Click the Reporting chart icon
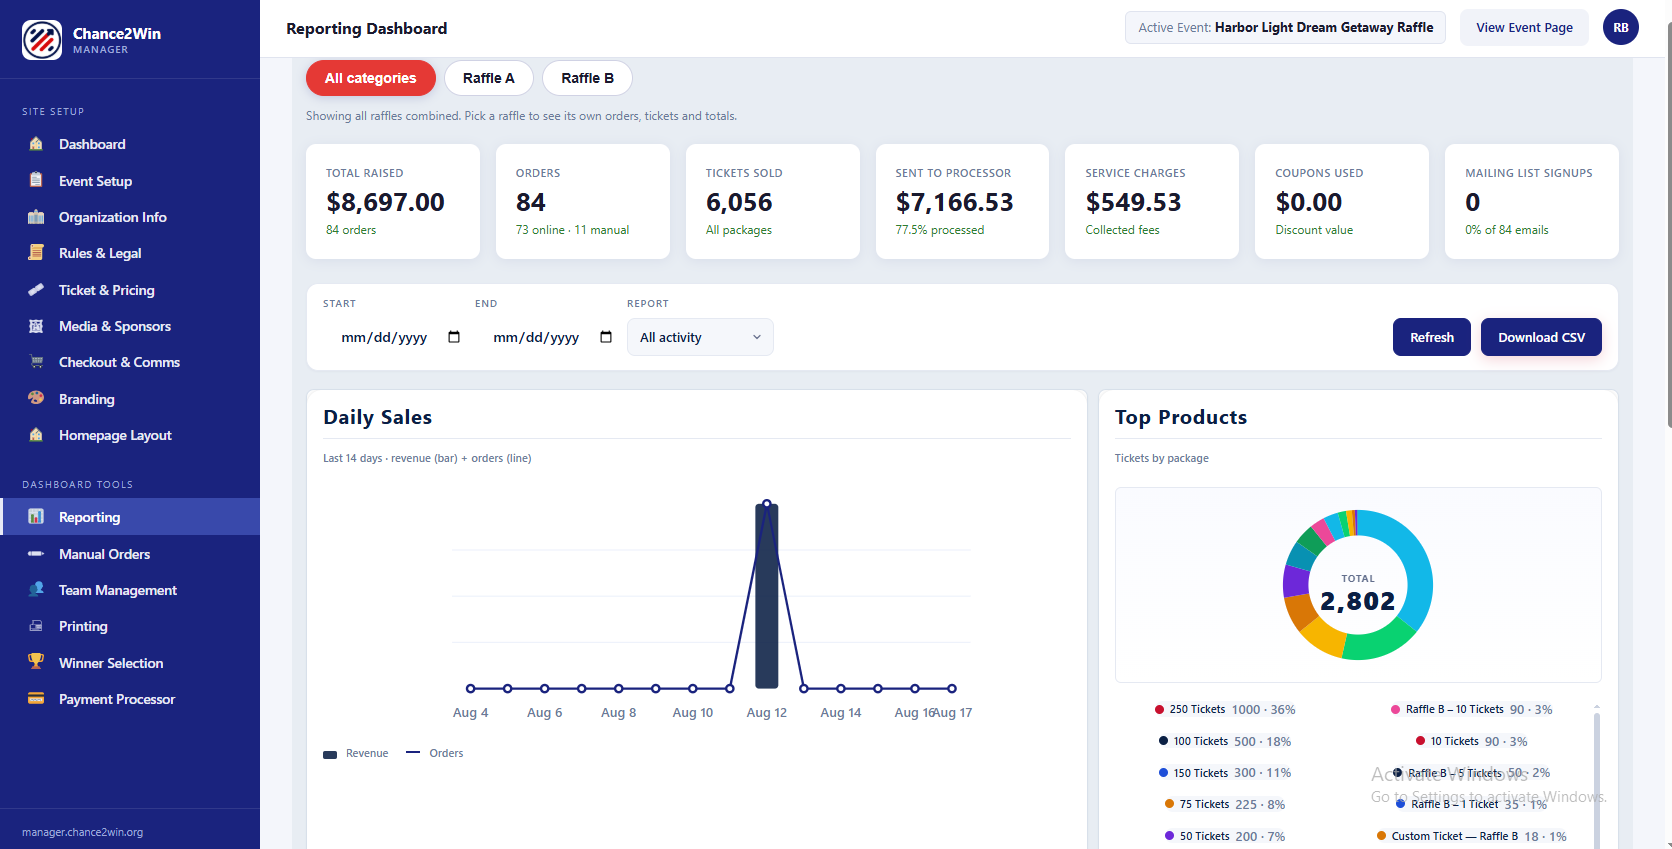 click(36, 517)
